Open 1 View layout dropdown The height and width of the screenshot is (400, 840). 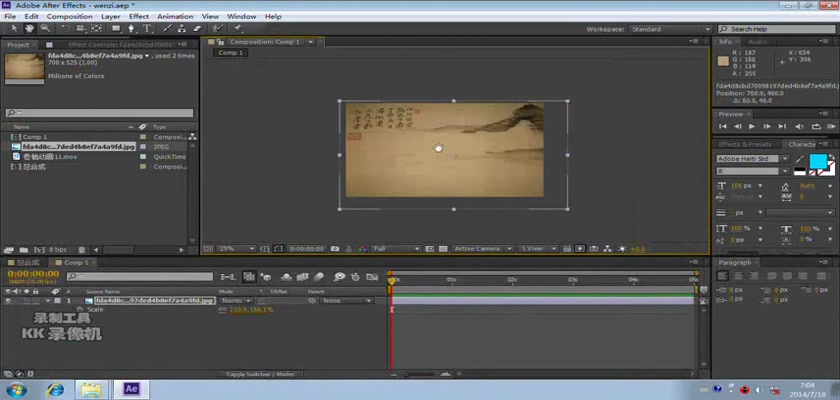pos(538,249)
